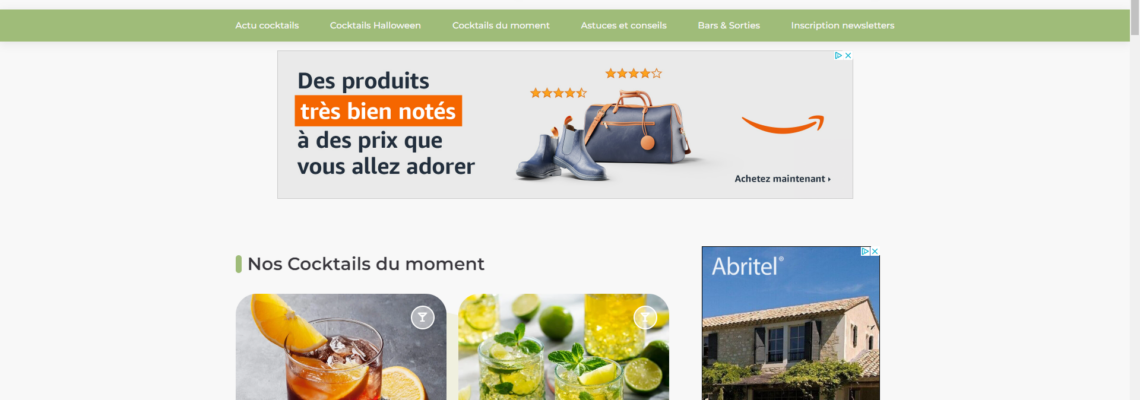Click cocktail glass icon on mojito card
1140x400 pixels.
(645, 317)
